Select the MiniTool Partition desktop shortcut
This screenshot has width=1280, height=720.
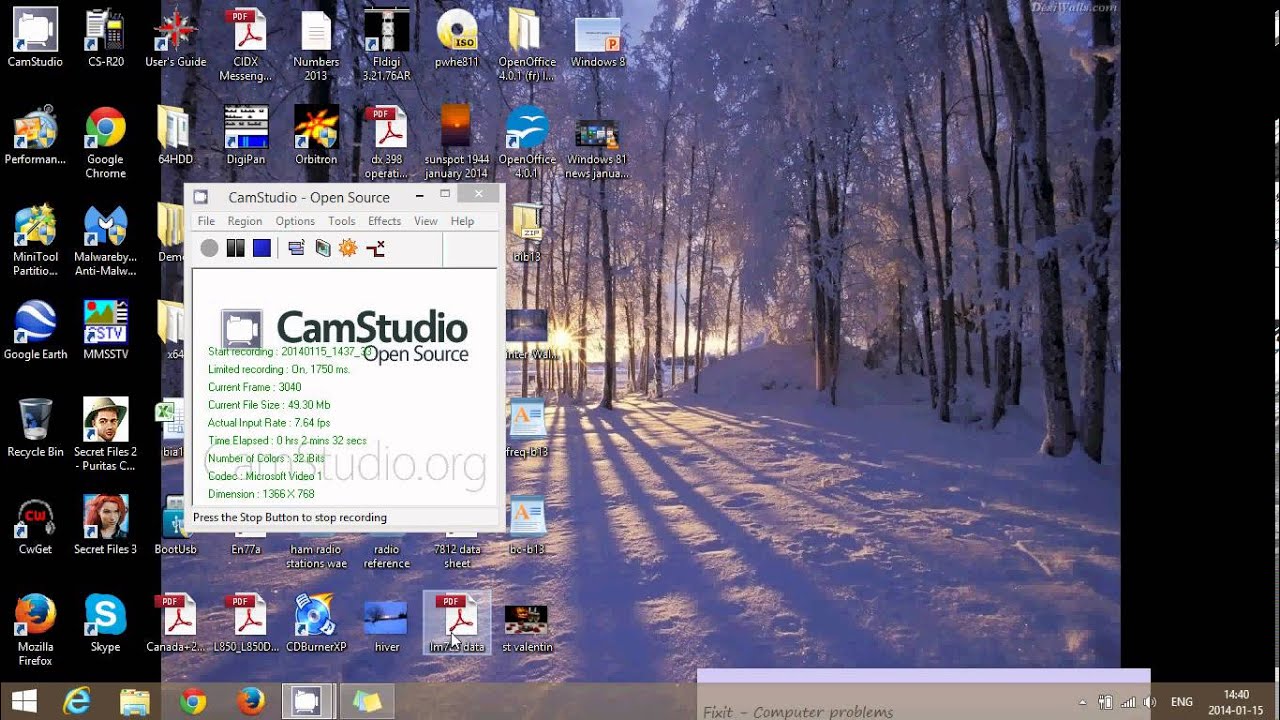35,241
